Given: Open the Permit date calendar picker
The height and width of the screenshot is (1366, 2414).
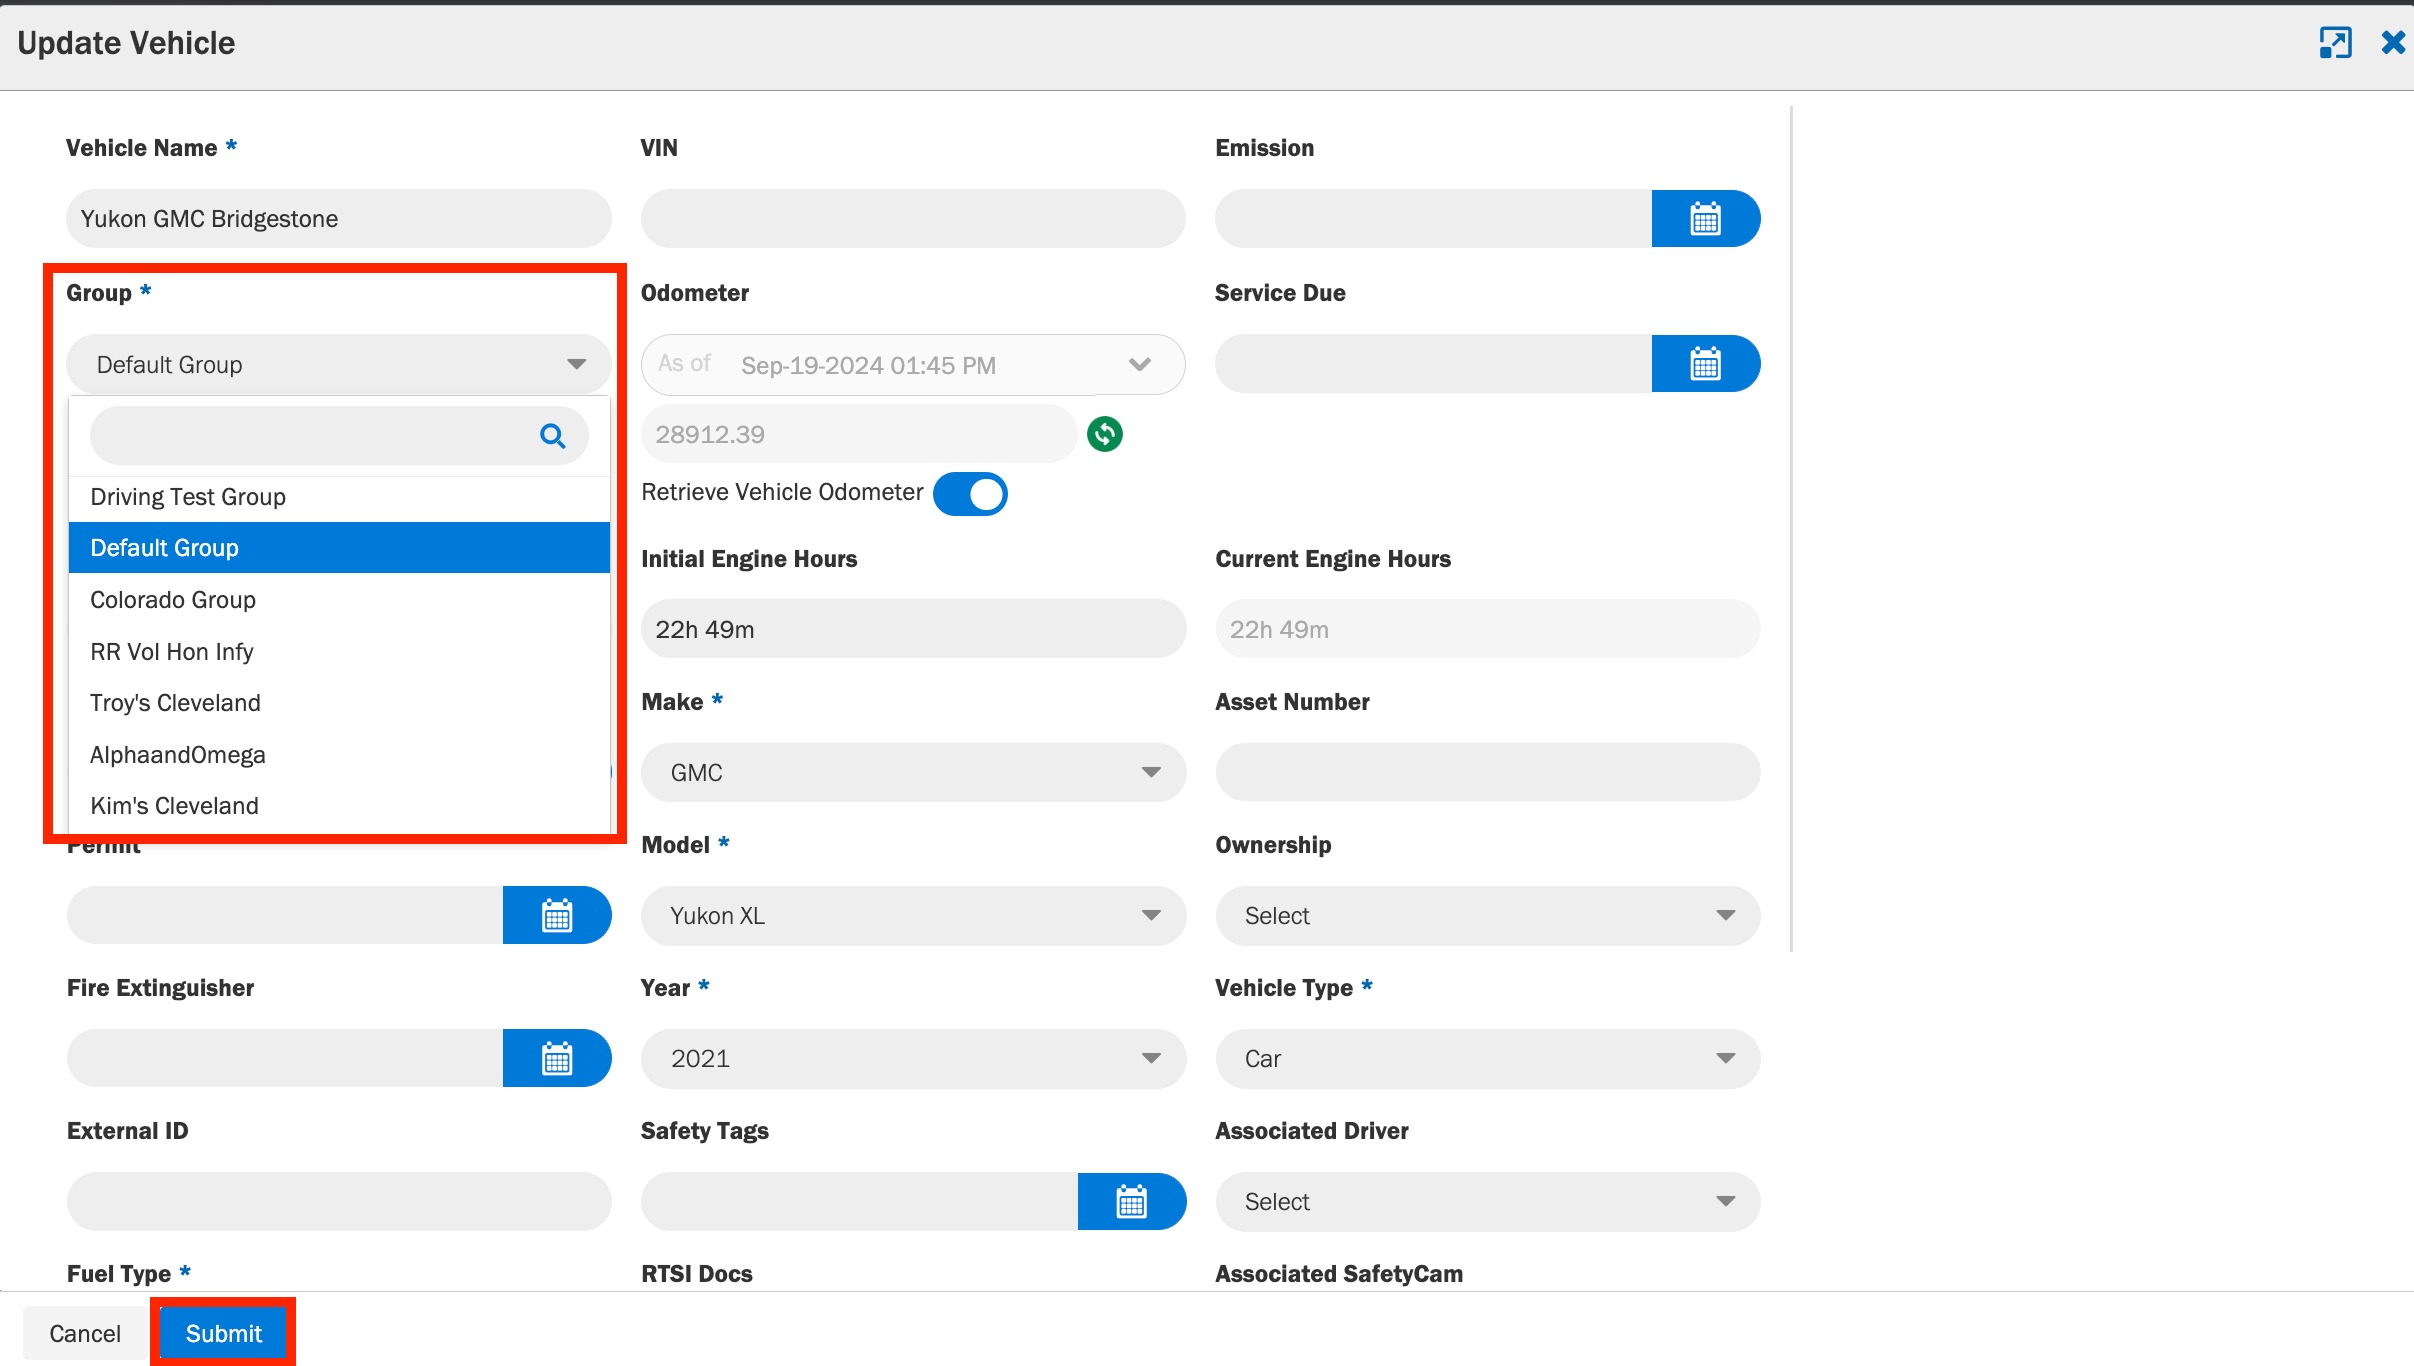Looking at the screenshot, I should (x=556, y=915).
